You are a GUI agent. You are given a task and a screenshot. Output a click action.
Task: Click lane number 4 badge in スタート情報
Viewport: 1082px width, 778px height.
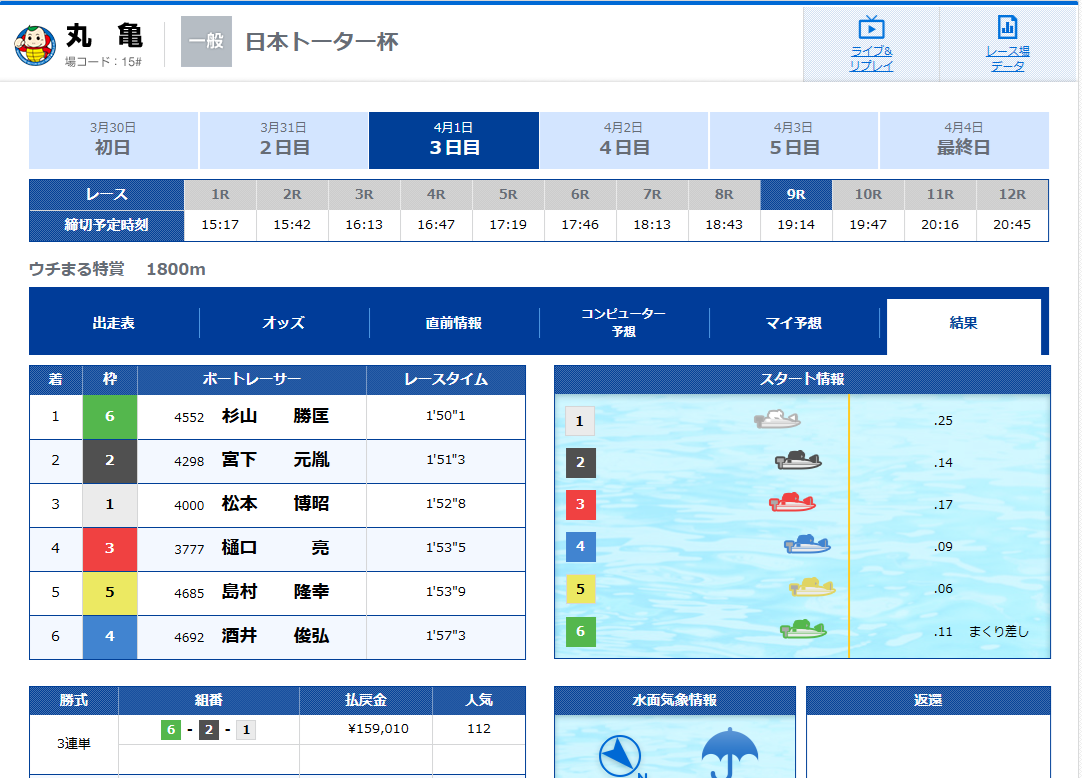click(x=580, y=547)
